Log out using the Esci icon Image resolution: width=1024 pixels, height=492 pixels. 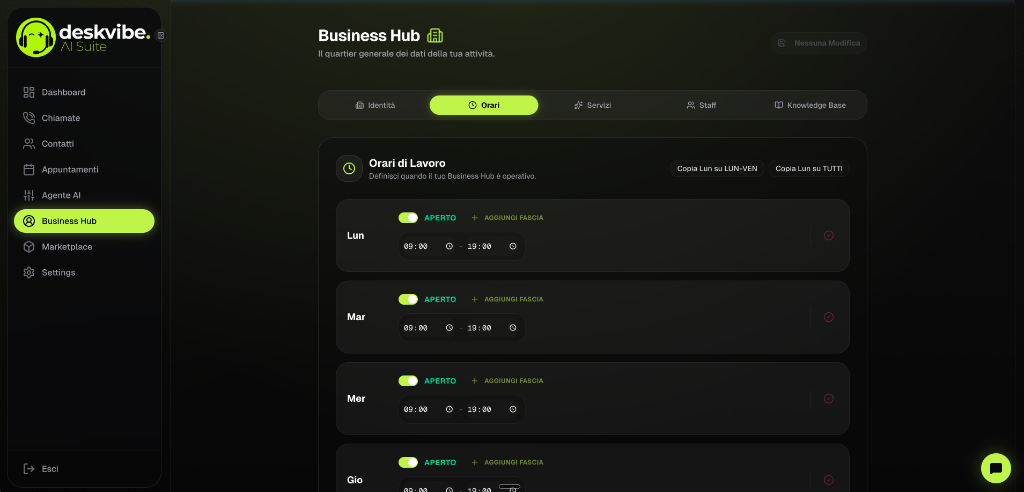point(29,468)
